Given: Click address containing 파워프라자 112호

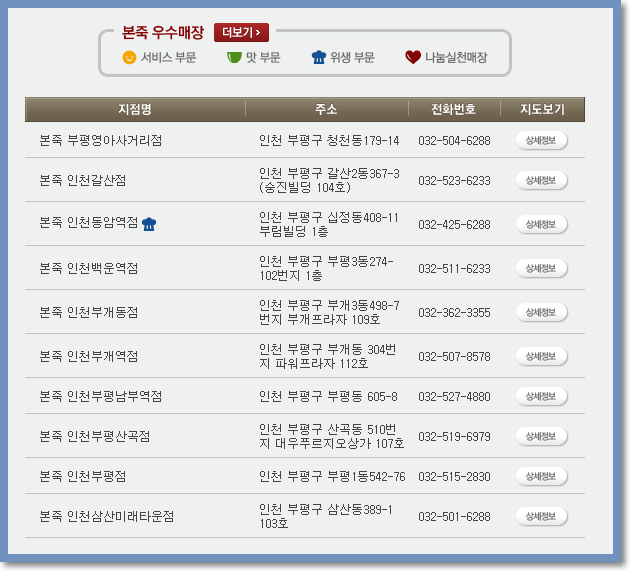Looking at the screenshot, I should (327, 356).
